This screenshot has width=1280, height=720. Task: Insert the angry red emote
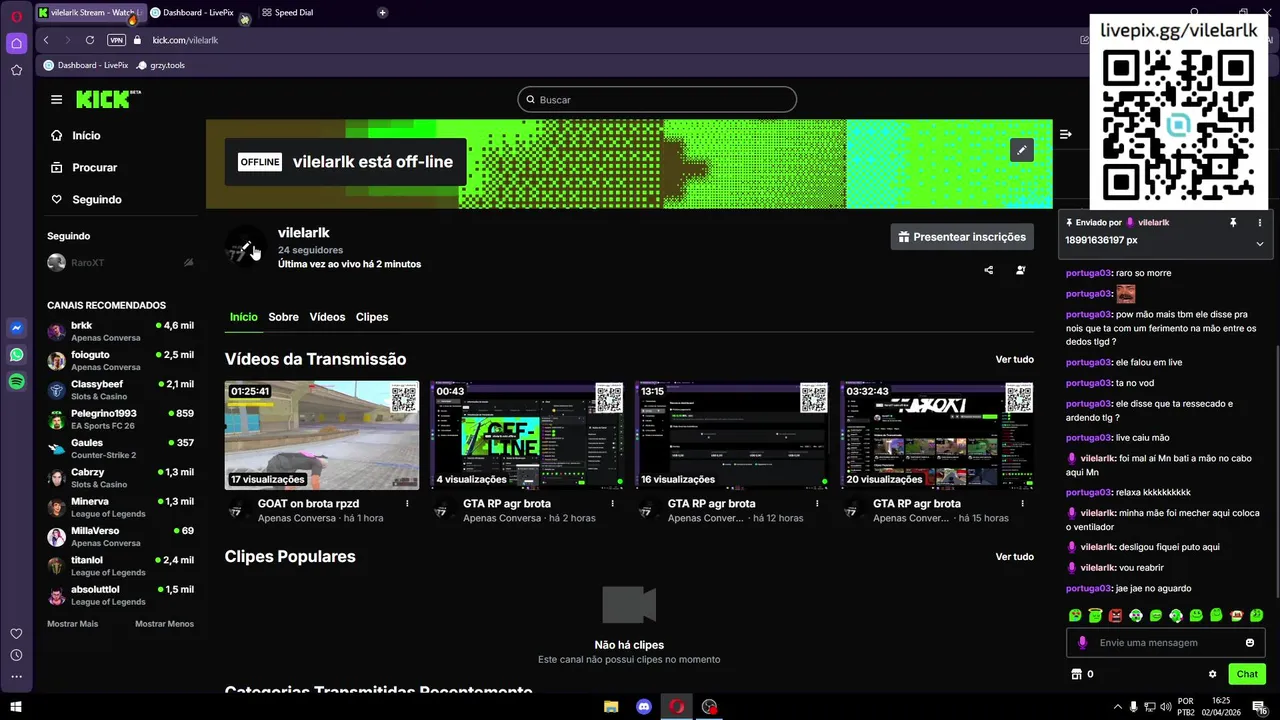pyautogui.click(x=1116, y=615)
